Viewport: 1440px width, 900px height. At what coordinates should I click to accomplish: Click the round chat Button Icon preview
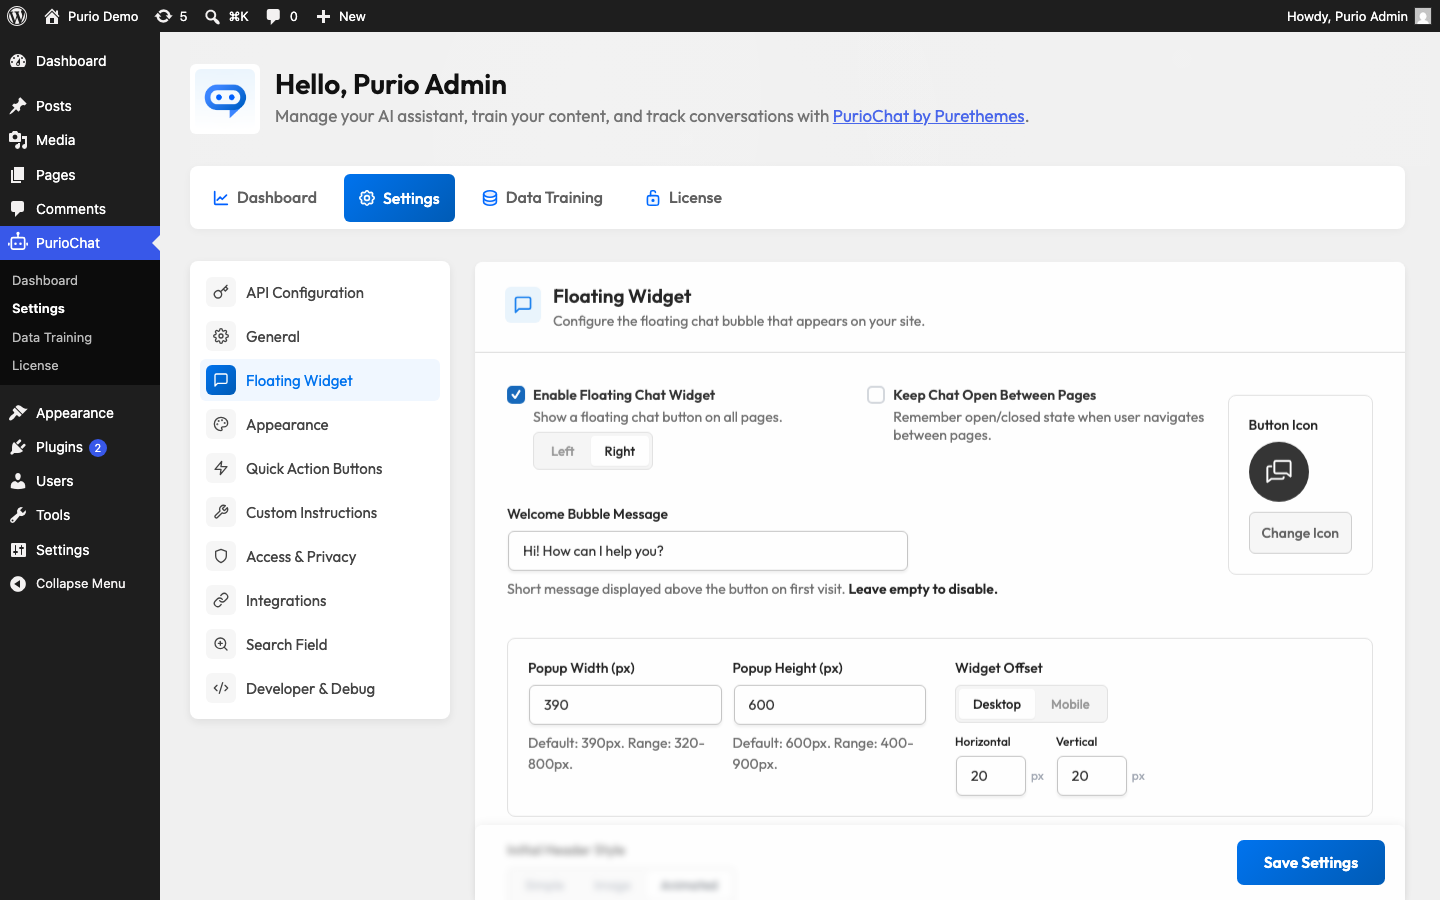point(1278,472)
